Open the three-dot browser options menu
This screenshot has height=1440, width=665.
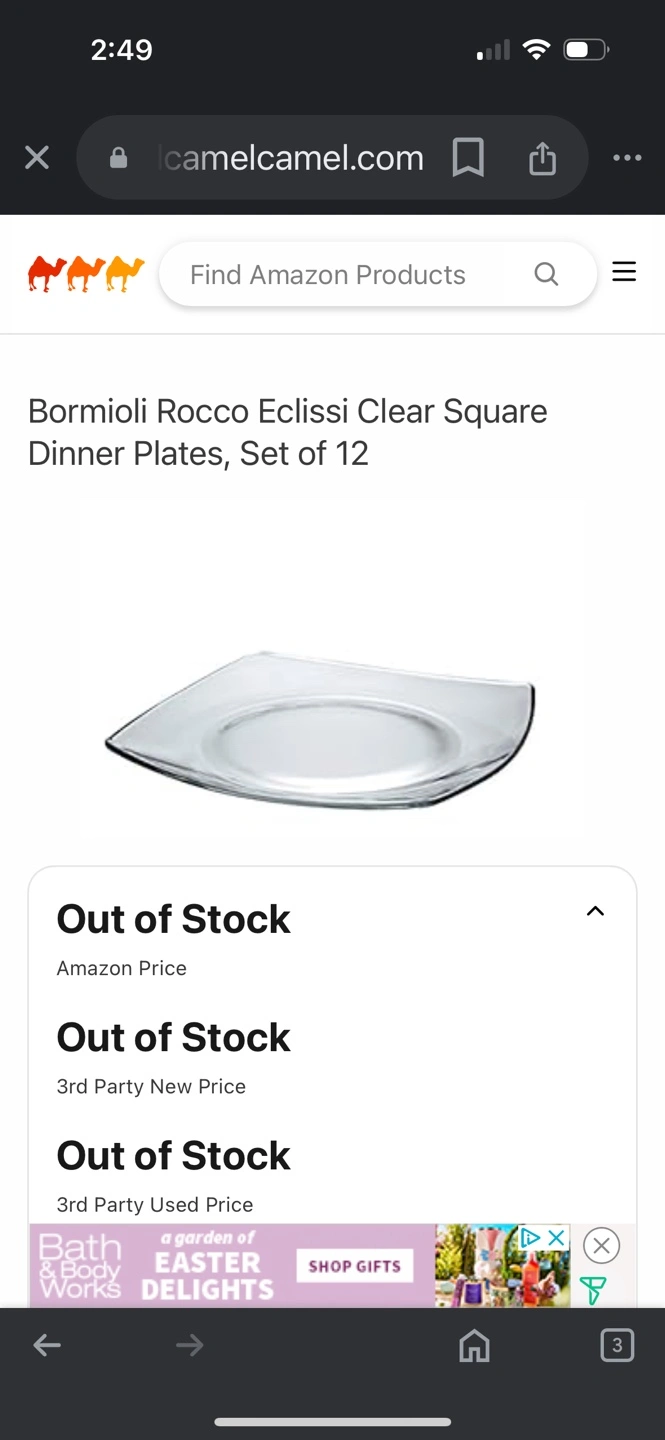click(x=627, y=157)
